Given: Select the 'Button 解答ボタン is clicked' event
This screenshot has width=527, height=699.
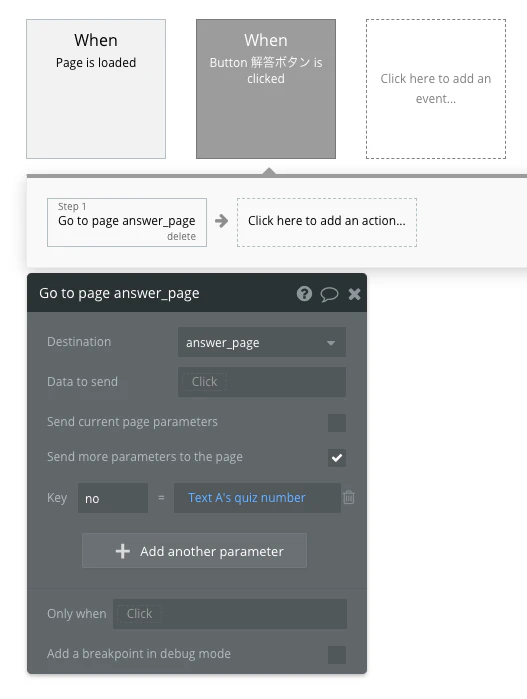Looking at the screenshot, I should pos(266,89).
